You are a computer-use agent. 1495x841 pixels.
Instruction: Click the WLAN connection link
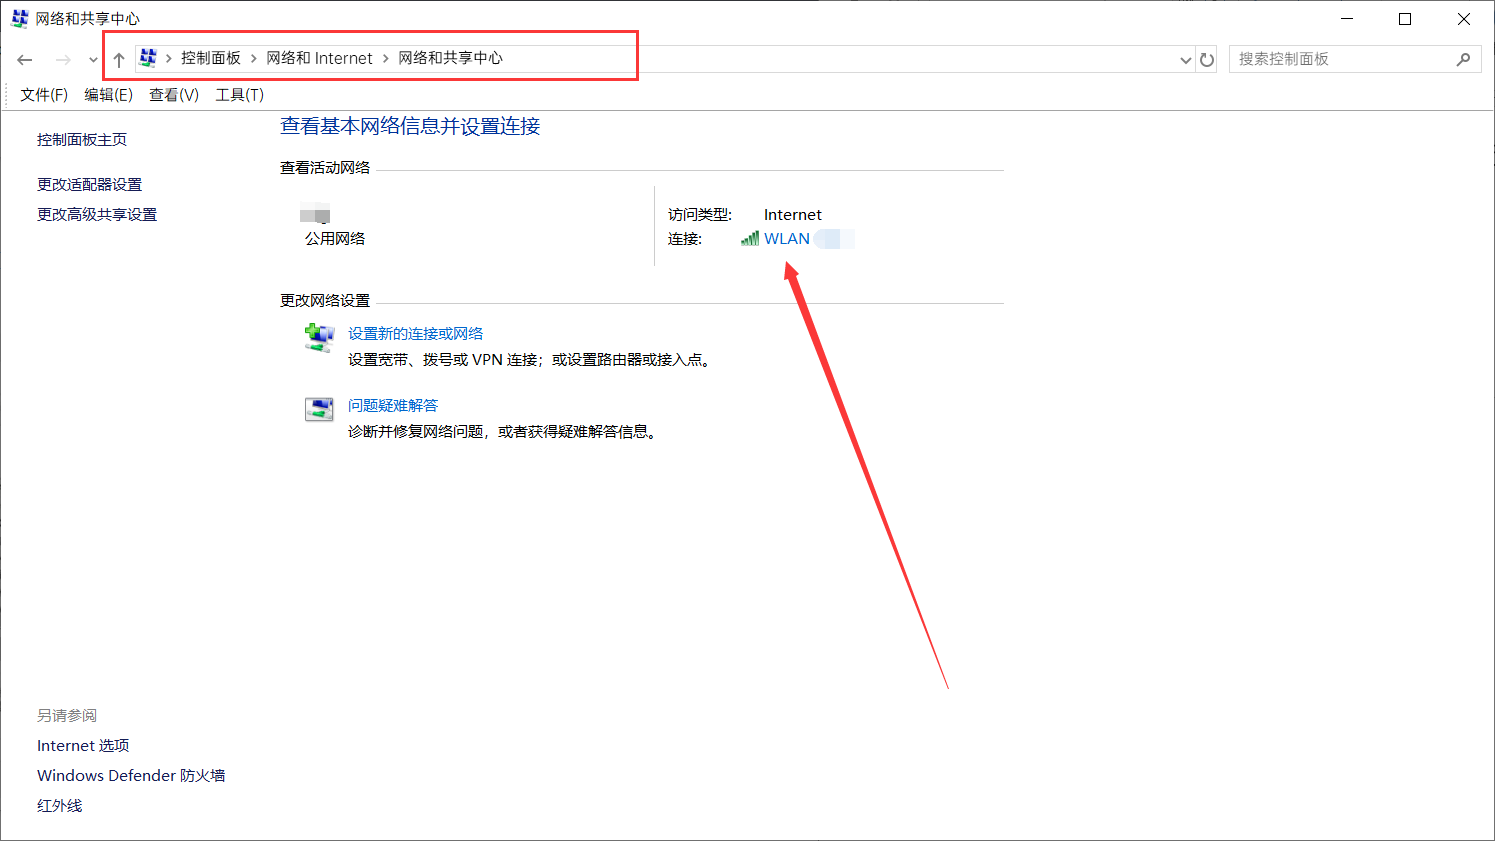tap(787, 239)
